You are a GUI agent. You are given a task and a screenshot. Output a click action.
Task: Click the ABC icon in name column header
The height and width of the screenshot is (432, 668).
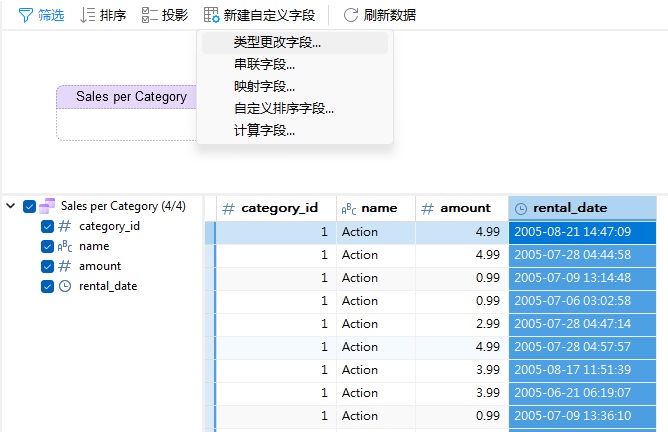pos(349,209)
